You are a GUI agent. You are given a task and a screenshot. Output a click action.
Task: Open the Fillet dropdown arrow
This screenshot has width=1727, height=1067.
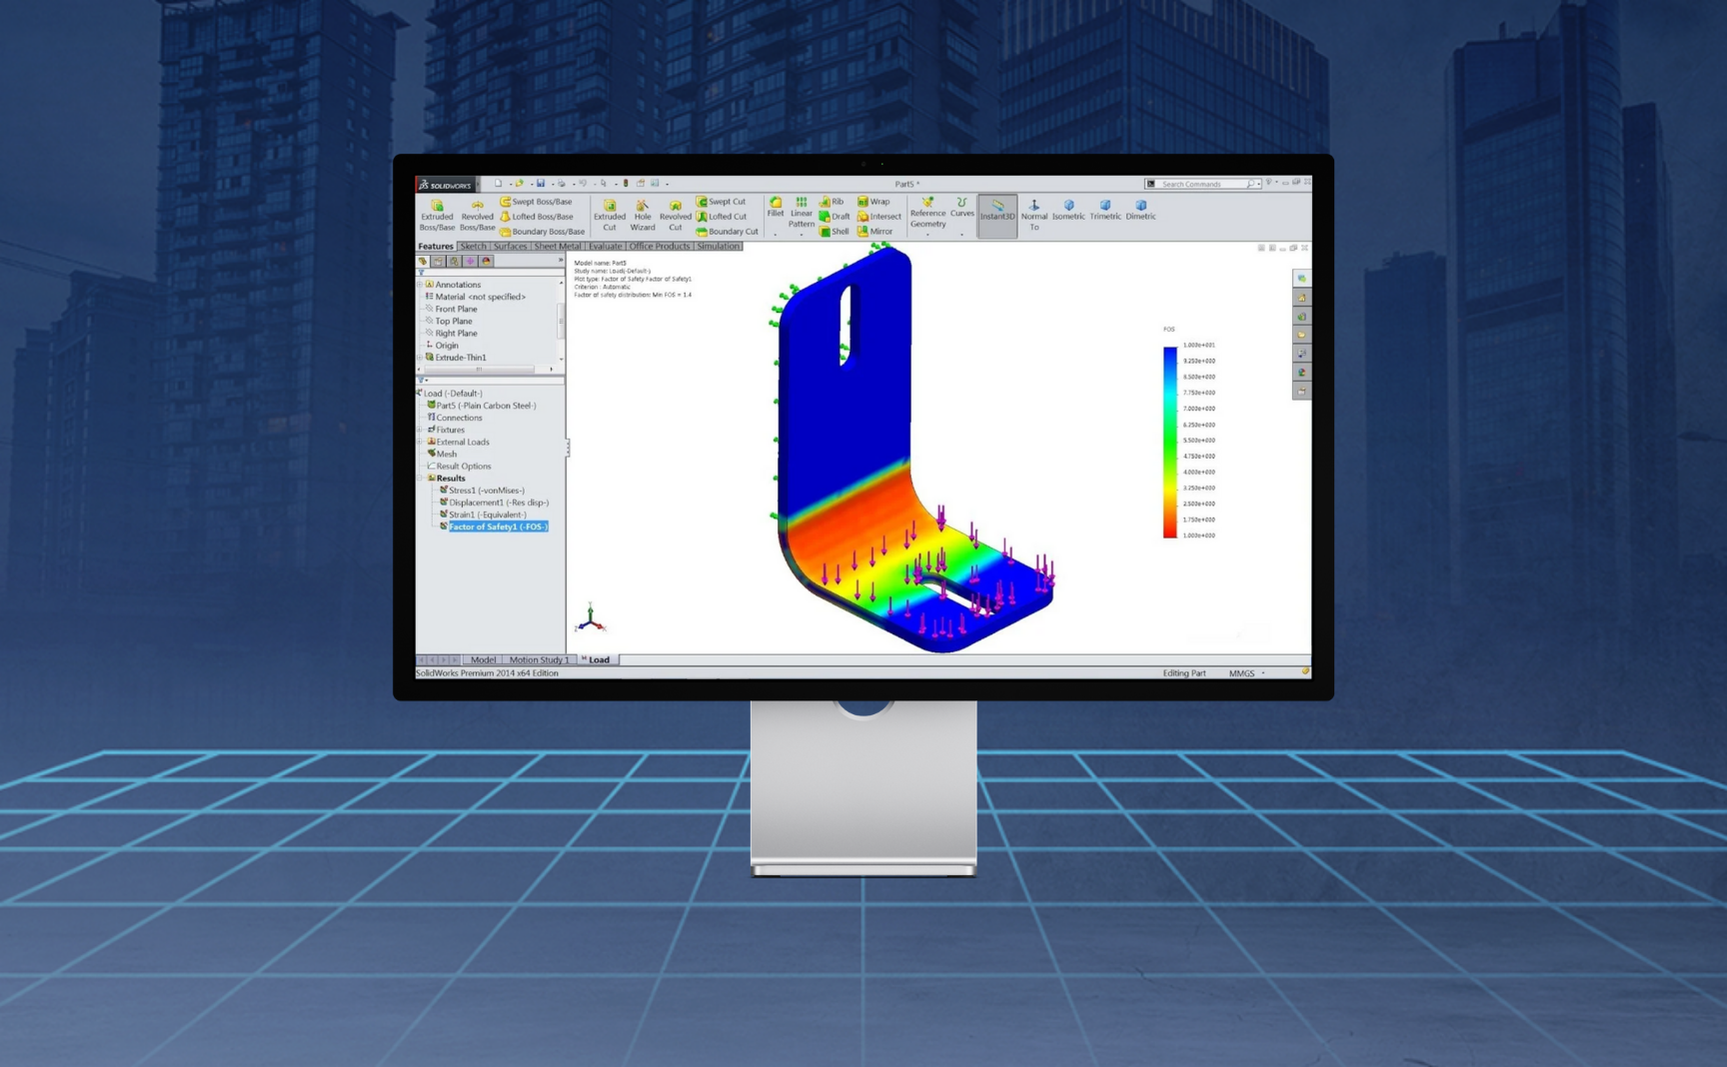click(x=775, y=235)
